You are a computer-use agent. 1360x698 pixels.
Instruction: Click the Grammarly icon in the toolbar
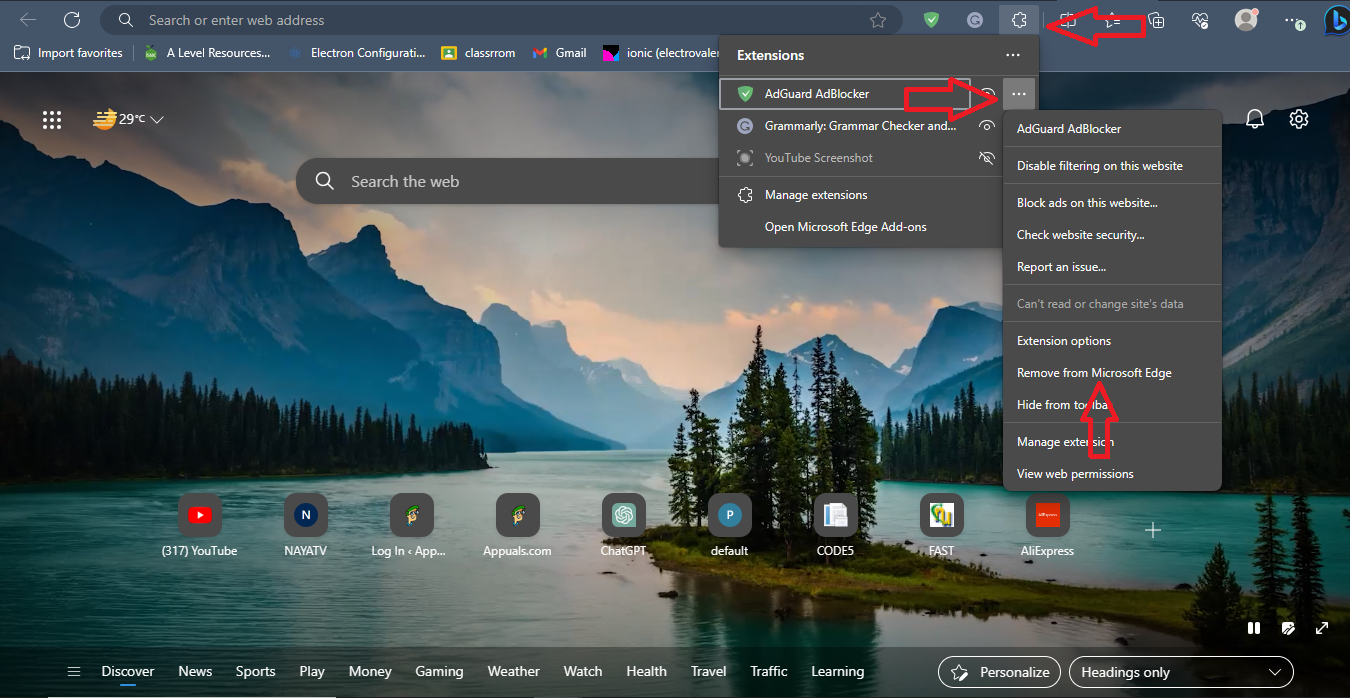point(975,20)
